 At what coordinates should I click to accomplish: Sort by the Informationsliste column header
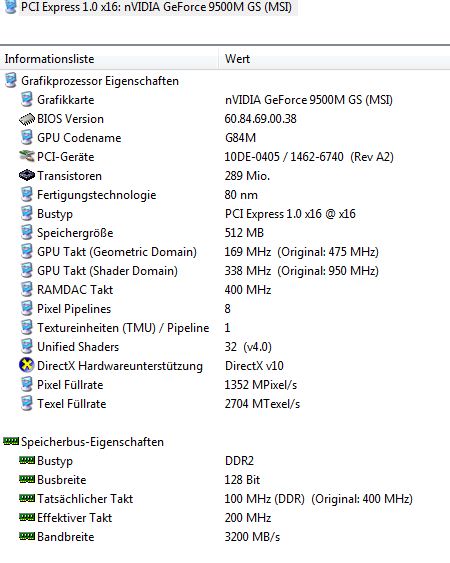pyautogui.click(x=109, y=59)
